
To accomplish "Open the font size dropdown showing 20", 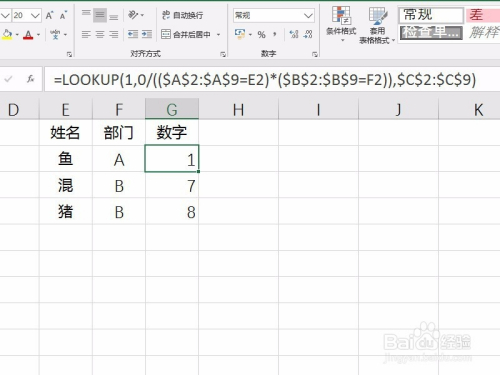I will tap(35, 15).
